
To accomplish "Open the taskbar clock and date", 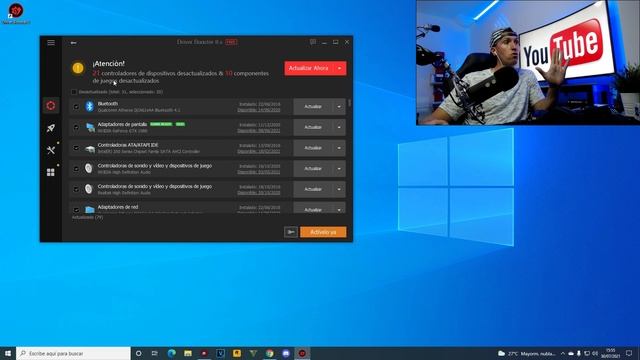I will tap(611, 353).
